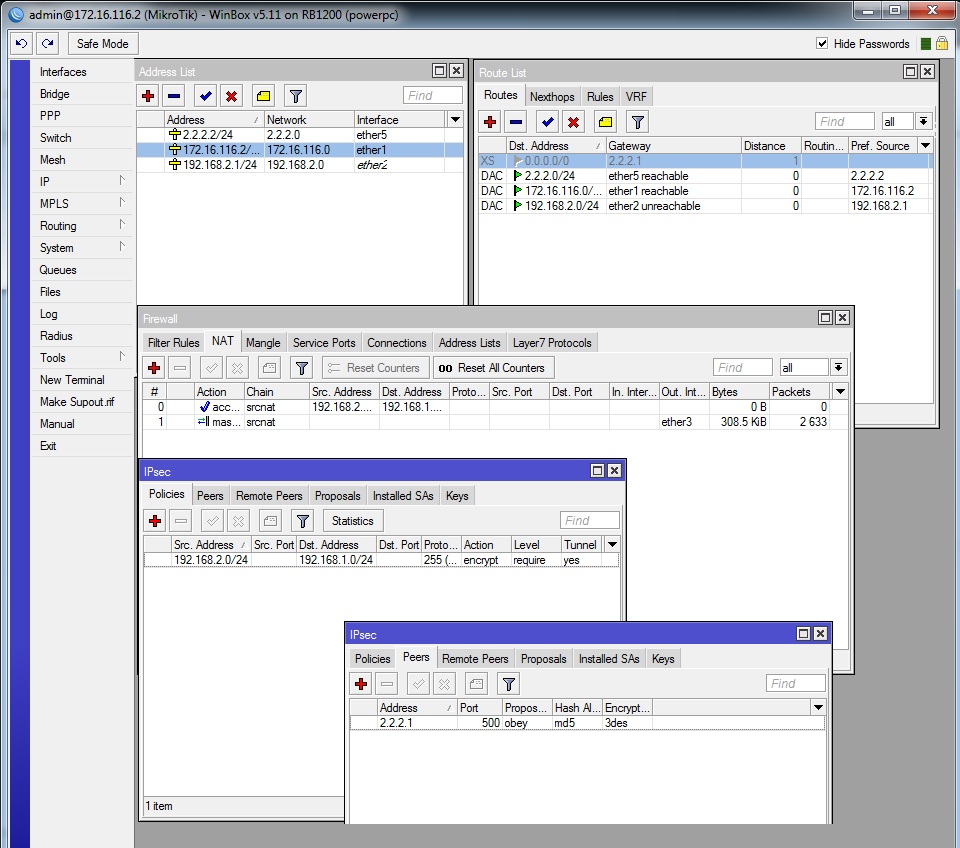Open Remote Peers tab in IPsec Peers window
The height and width of the screenshot is (848, 960).
pyautogui.click(x=475, y=659)
